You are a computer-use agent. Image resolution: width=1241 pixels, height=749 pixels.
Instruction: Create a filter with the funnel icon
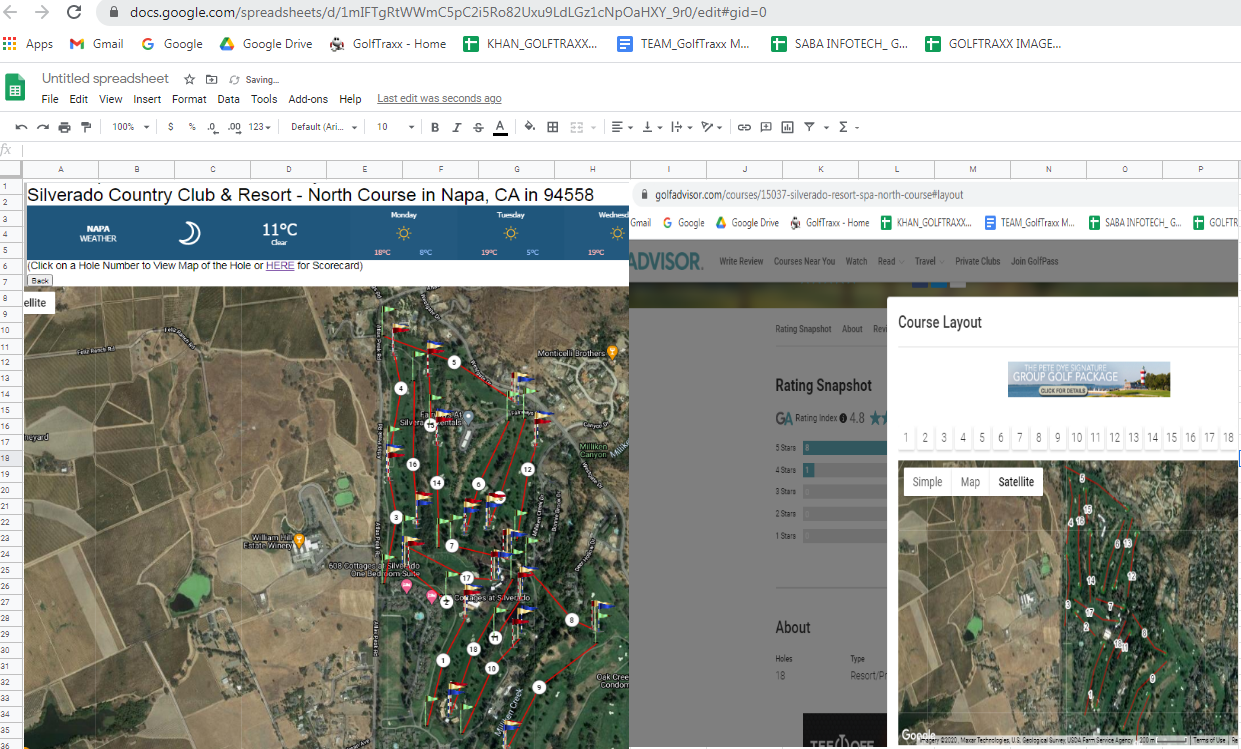[x=809, y=127]
